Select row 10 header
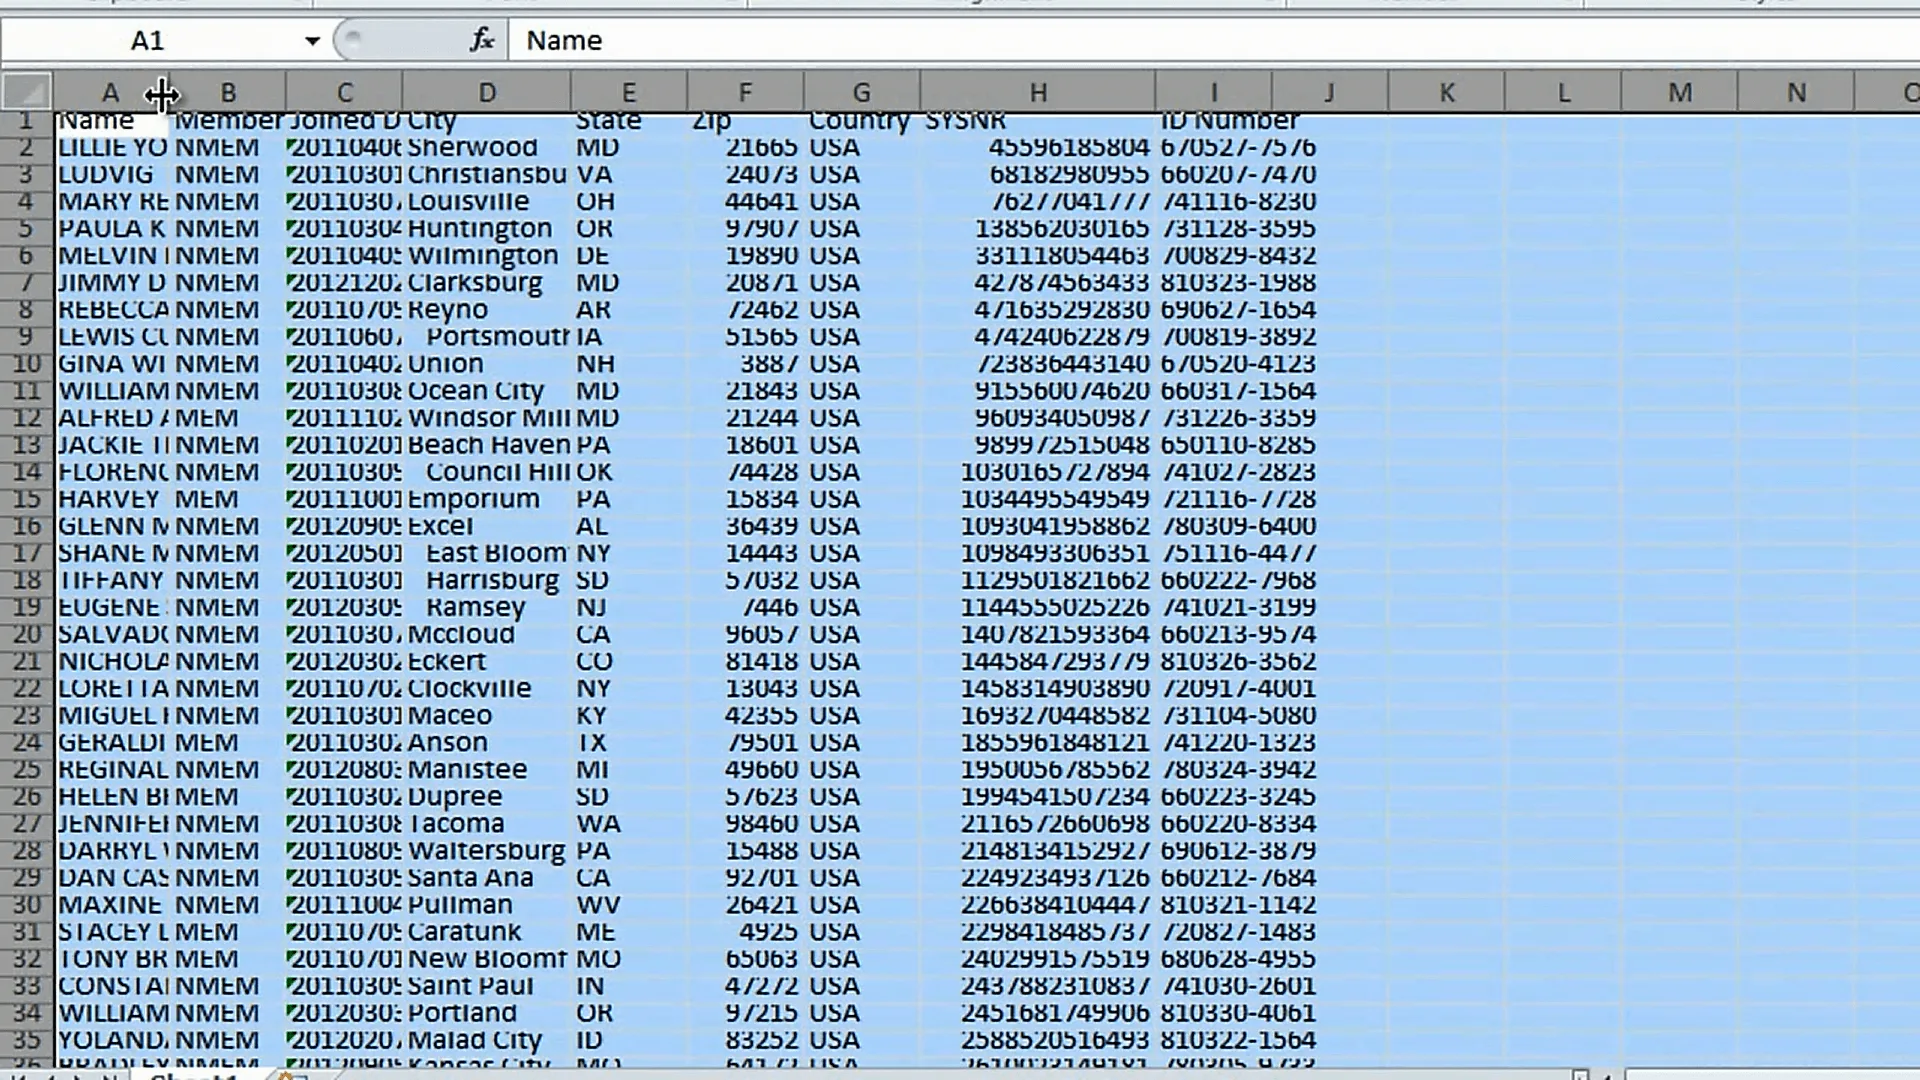1920x1080 pixels. click(27, 364)
